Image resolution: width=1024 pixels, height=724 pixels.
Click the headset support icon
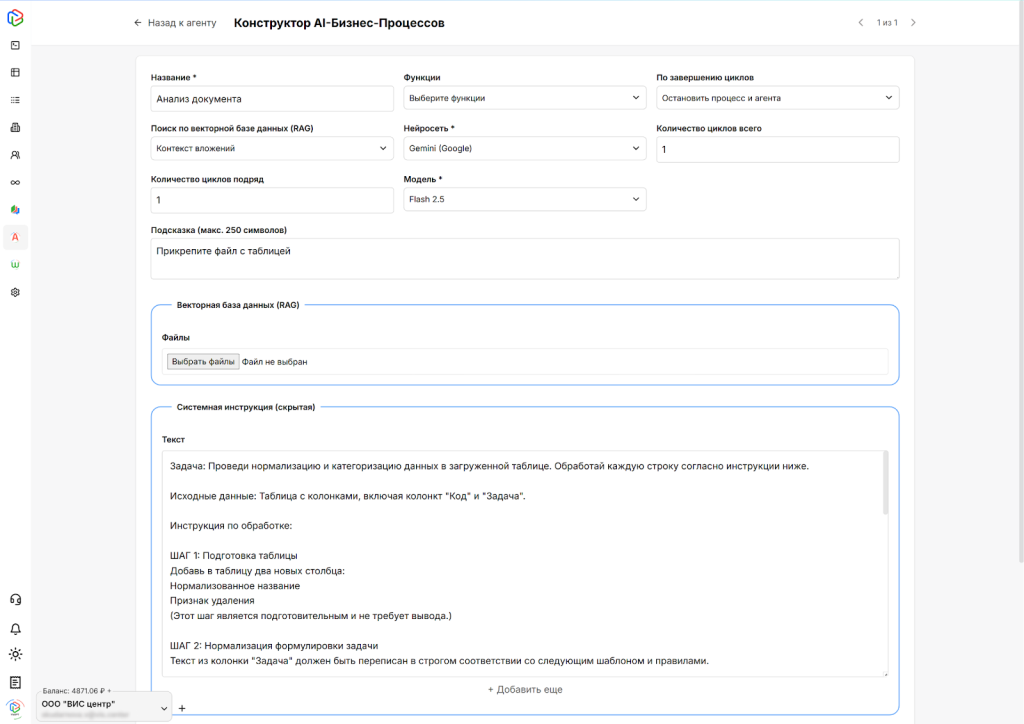click(x=15, y=600)
